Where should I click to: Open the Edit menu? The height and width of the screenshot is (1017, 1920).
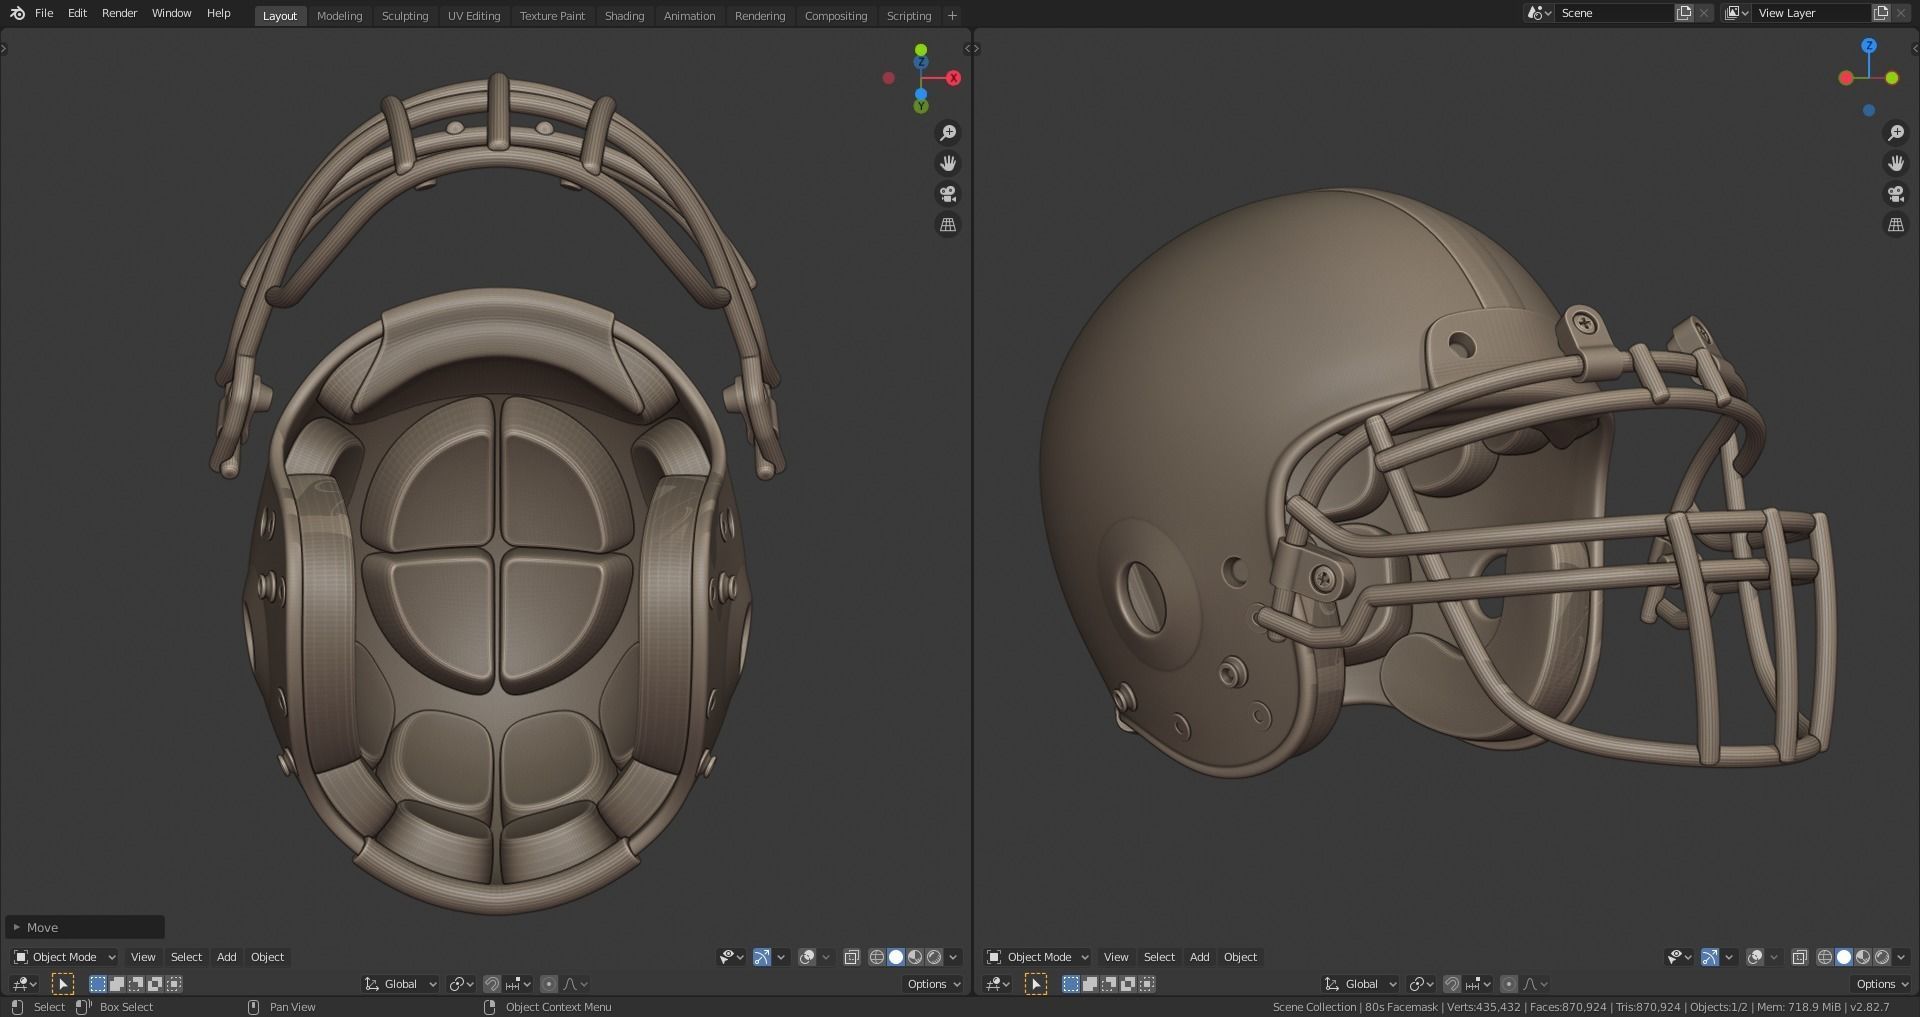(x=77, y=13)
